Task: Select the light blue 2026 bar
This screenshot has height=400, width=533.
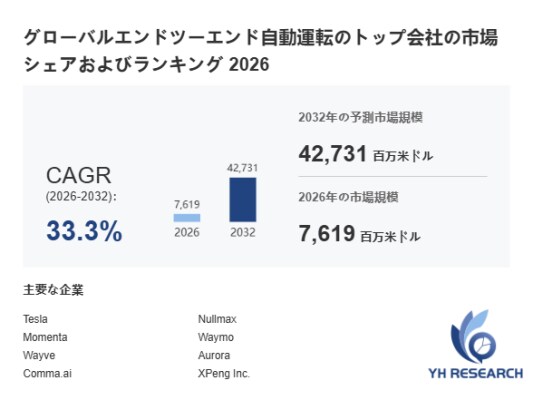Action: 187,218
